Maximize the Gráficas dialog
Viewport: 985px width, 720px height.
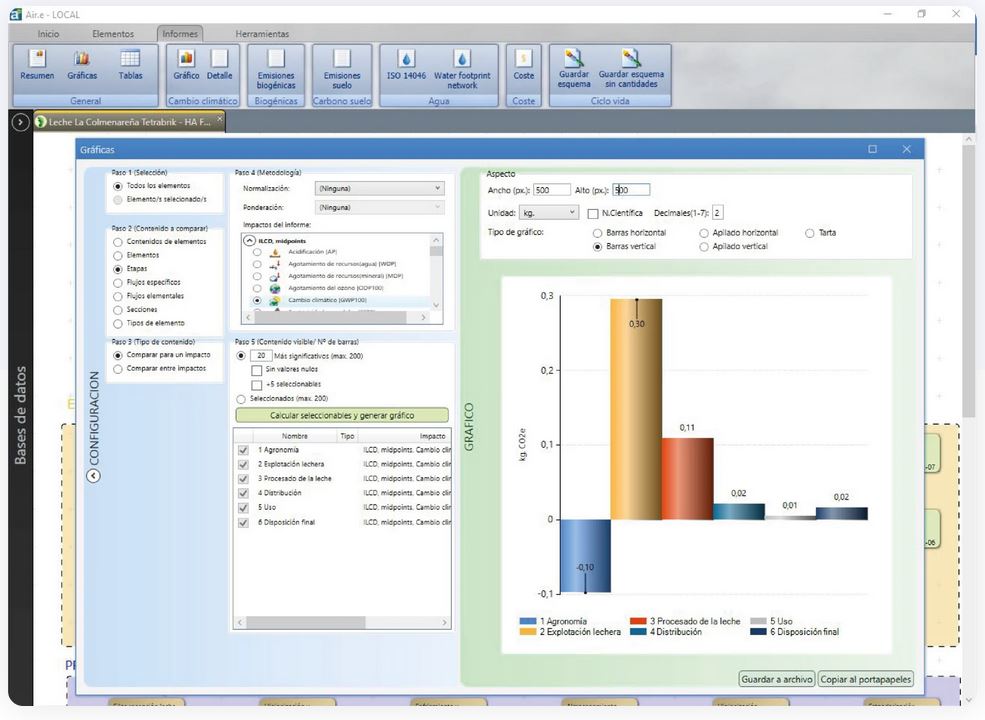pos(873,149)
